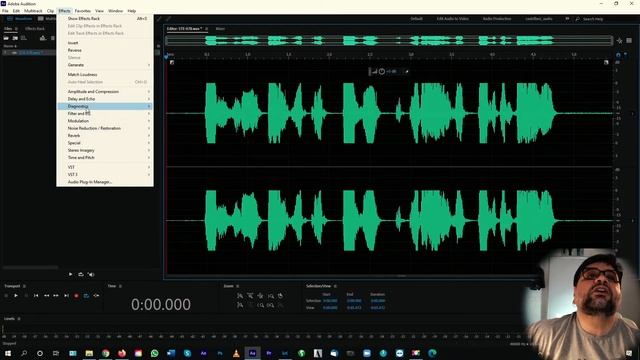This screenshot has height=360, width=640.
Task: Open Windows Start button
Action: tap(8, 353)
